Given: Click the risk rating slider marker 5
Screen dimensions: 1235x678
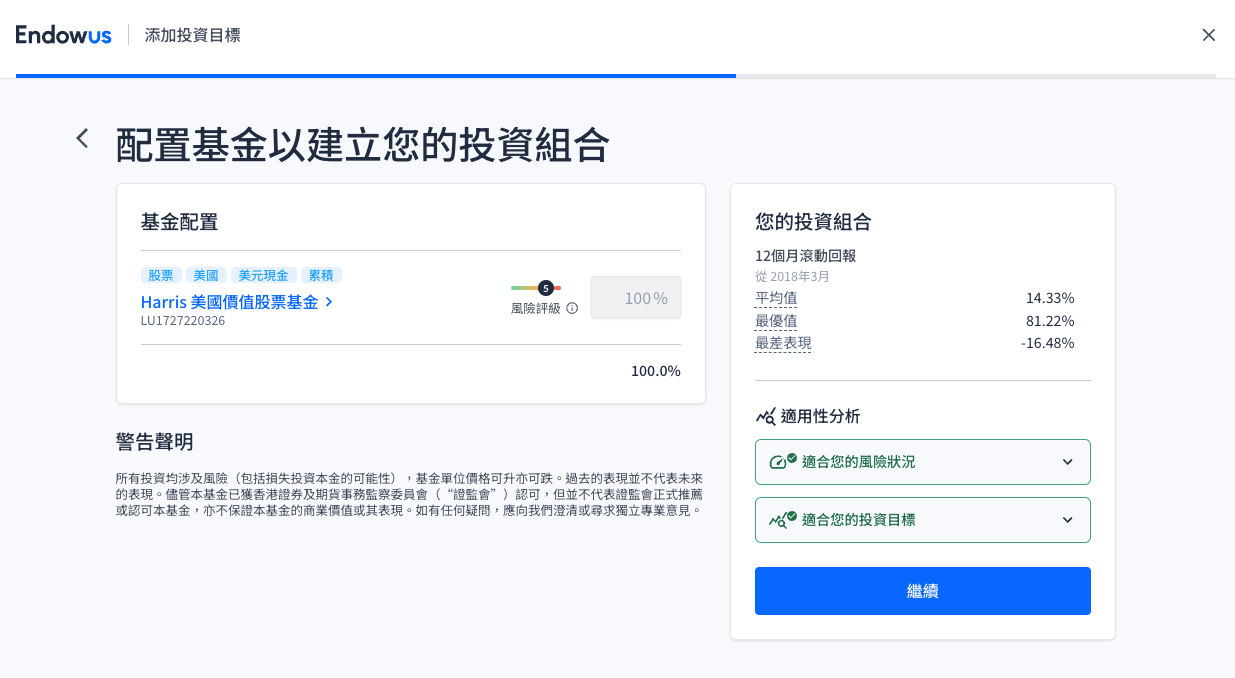Looking at the screenshot, I should [x=545, y=288].
